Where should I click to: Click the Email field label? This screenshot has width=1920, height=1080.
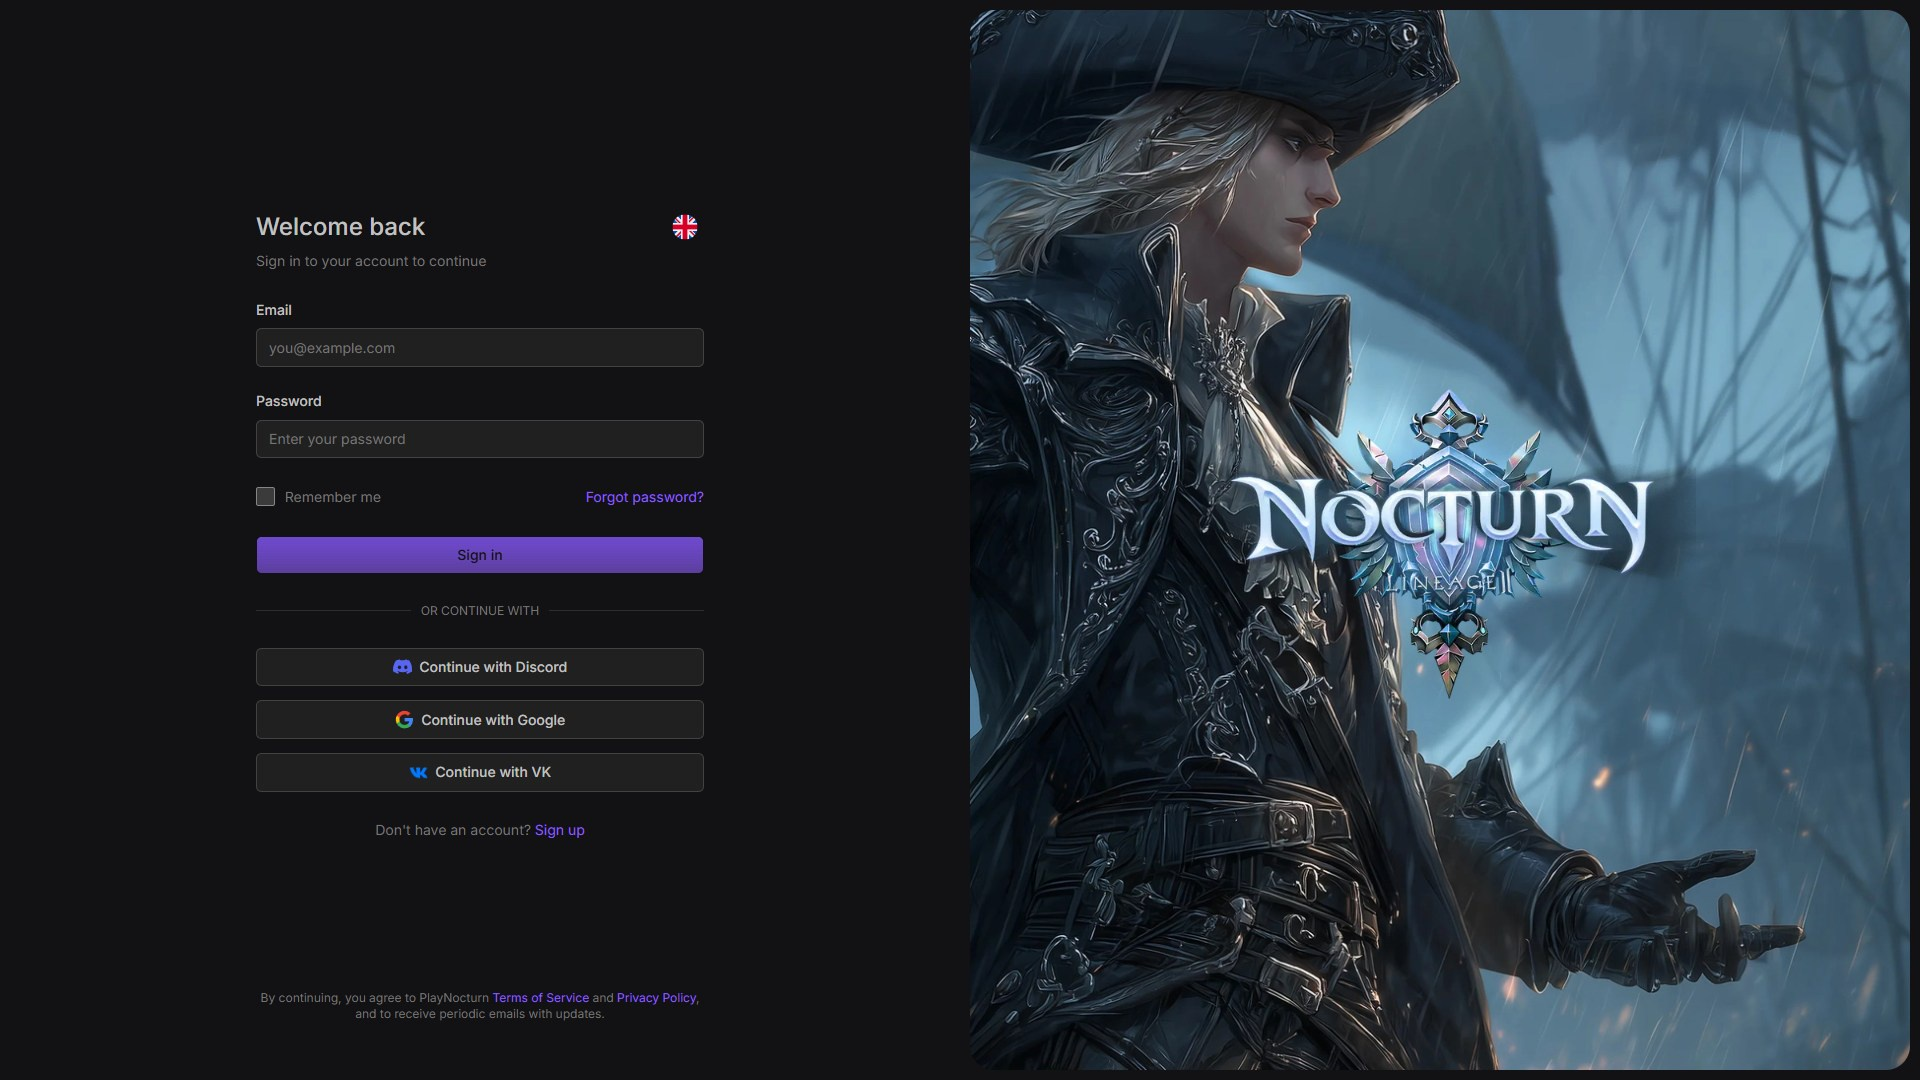tap(274, 310)
